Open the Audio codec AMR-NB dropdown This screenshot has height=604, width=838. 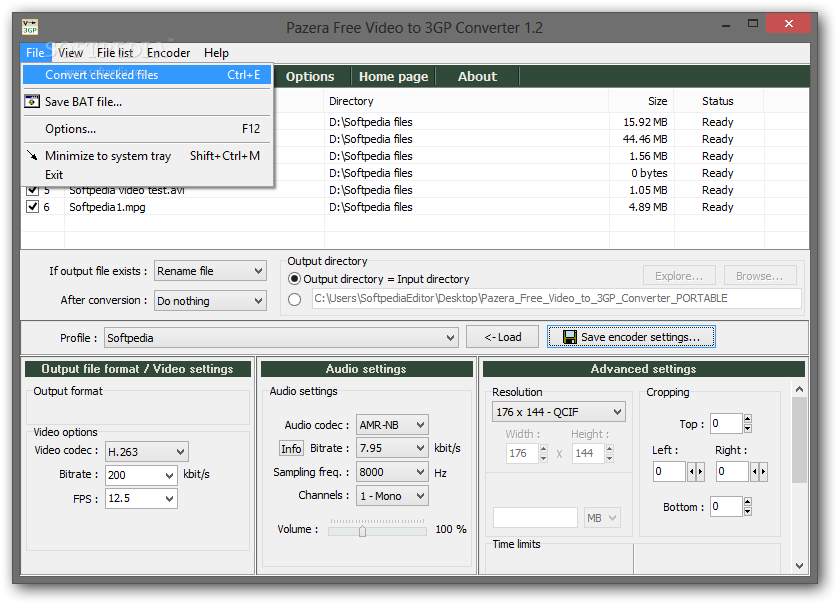[392, 425]
